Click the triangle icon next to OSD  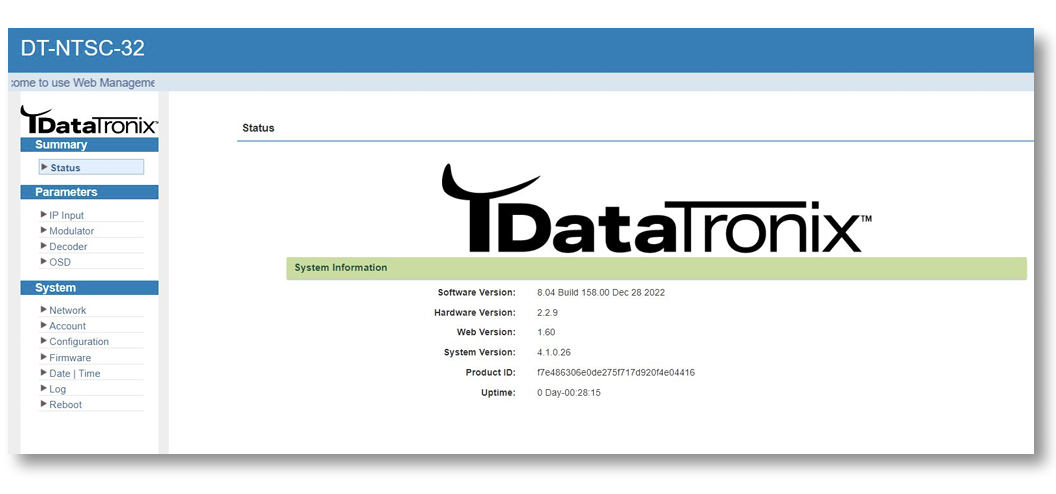point(44,261)
